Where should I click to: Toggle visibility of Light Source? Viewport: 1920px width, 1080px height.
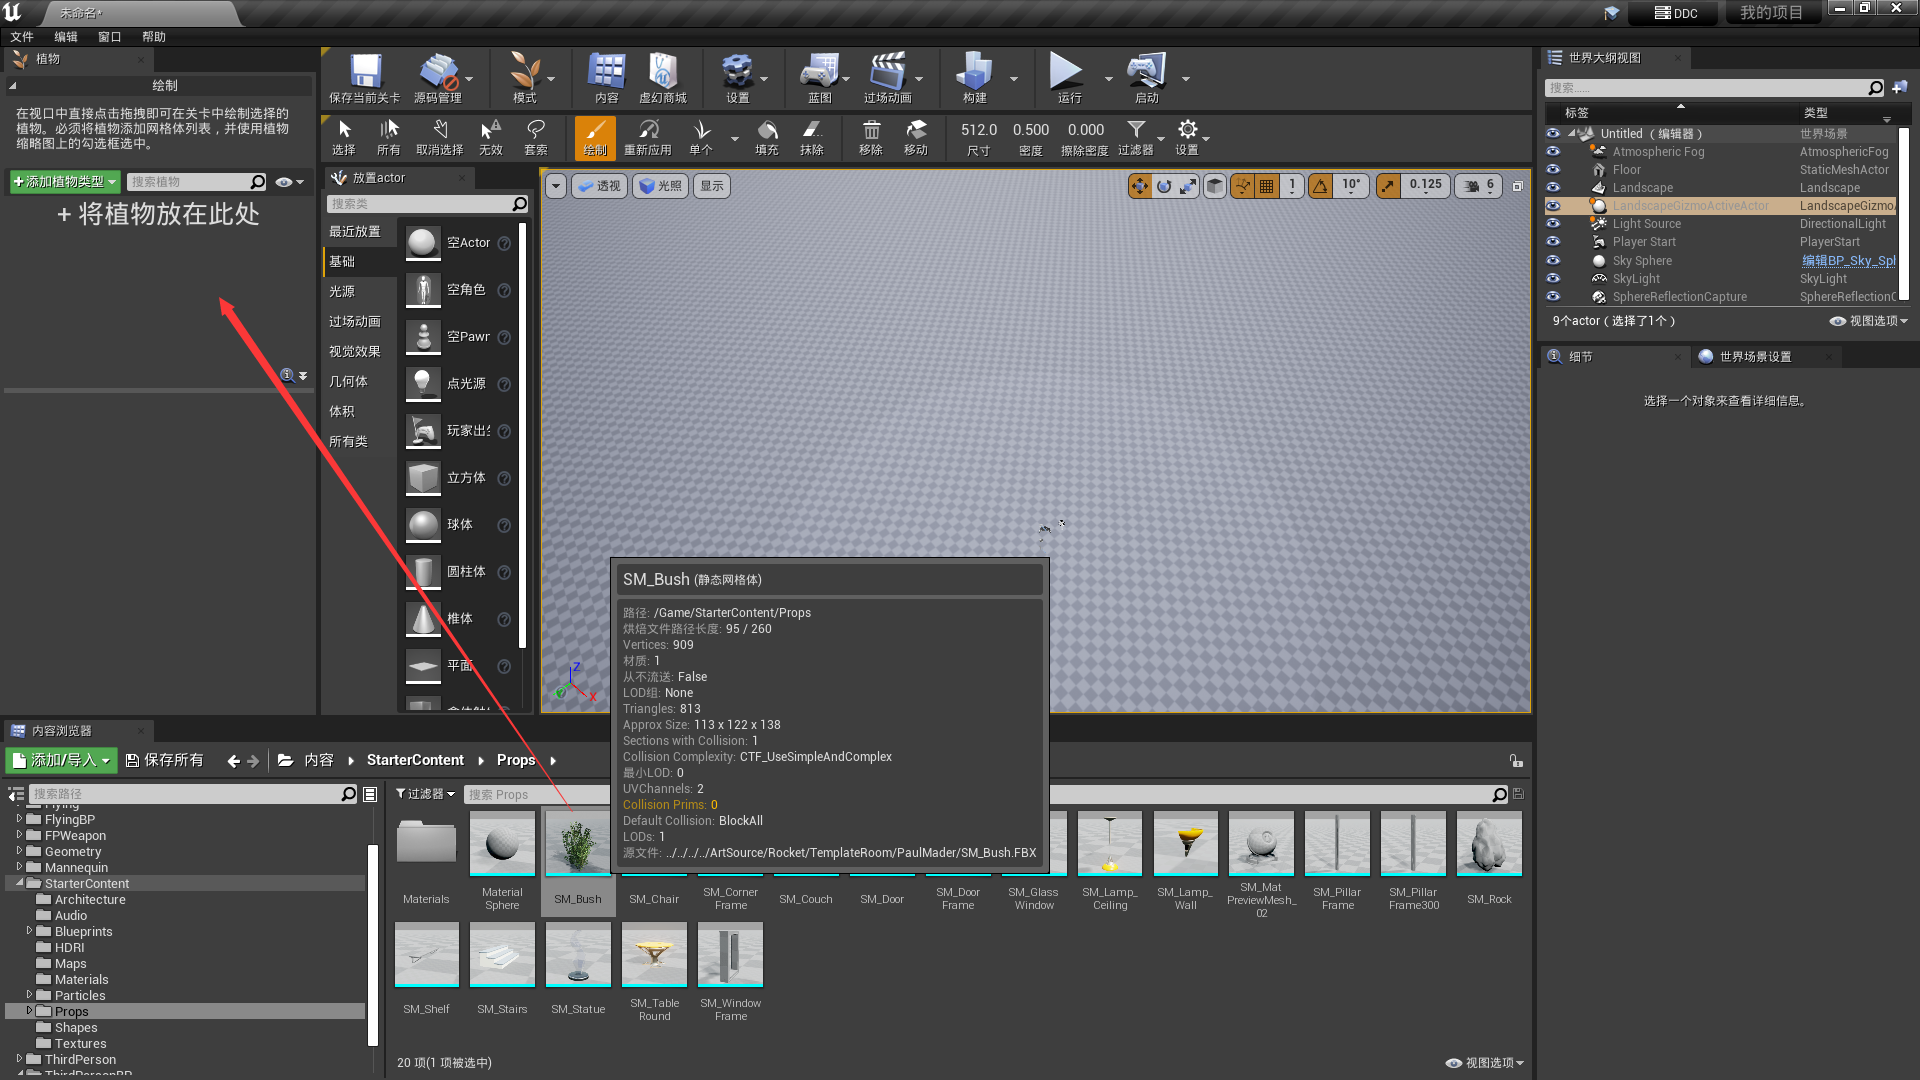1553,224
